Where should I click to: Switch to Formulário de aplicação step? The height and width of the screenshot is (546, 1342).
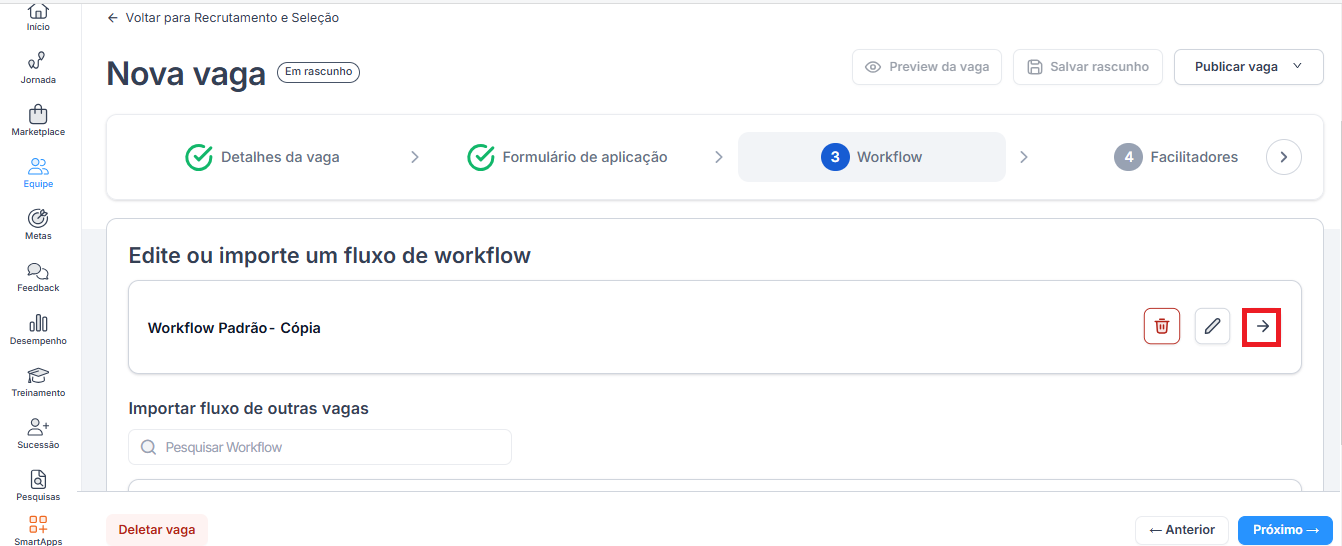tap(567, 157)
